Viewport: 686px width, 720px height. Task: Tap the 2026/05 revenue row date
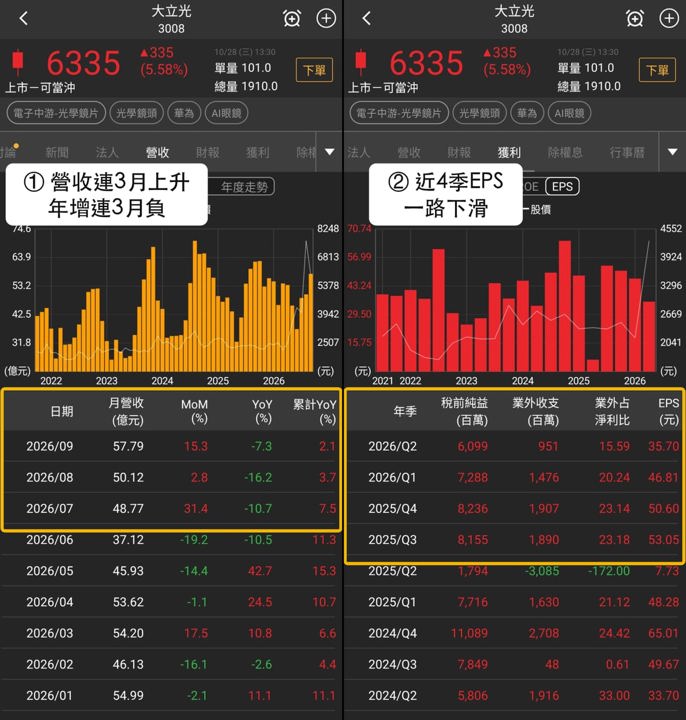tap(50, 571)
